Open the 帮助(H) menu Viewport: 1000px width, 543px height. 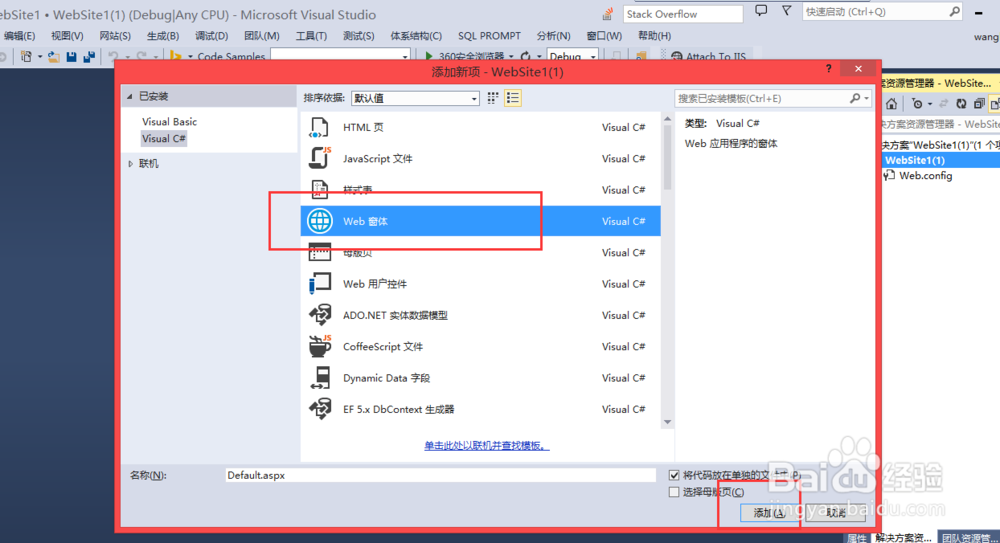click(654, 36)
